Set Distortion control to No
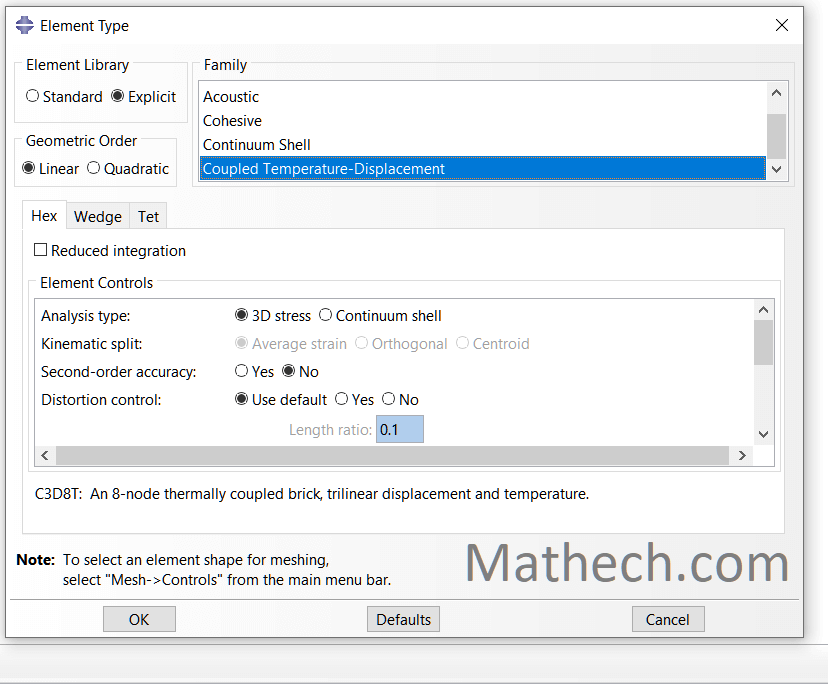 point(389,399)
